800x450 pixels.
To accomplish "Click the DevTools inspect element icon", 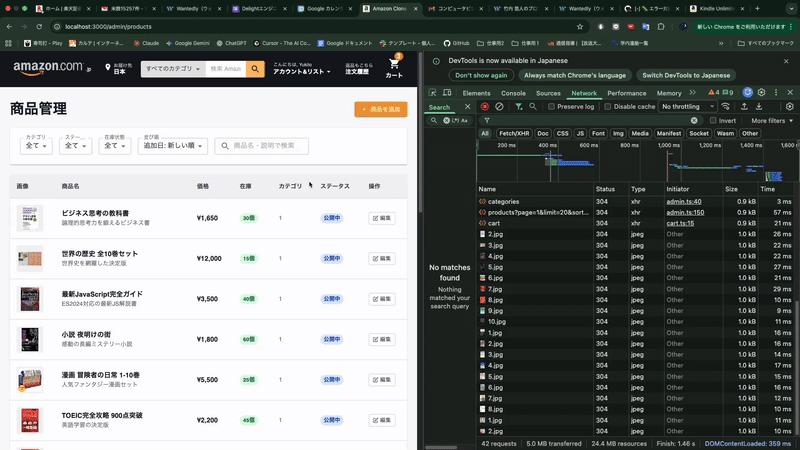I will pos(433,93).
